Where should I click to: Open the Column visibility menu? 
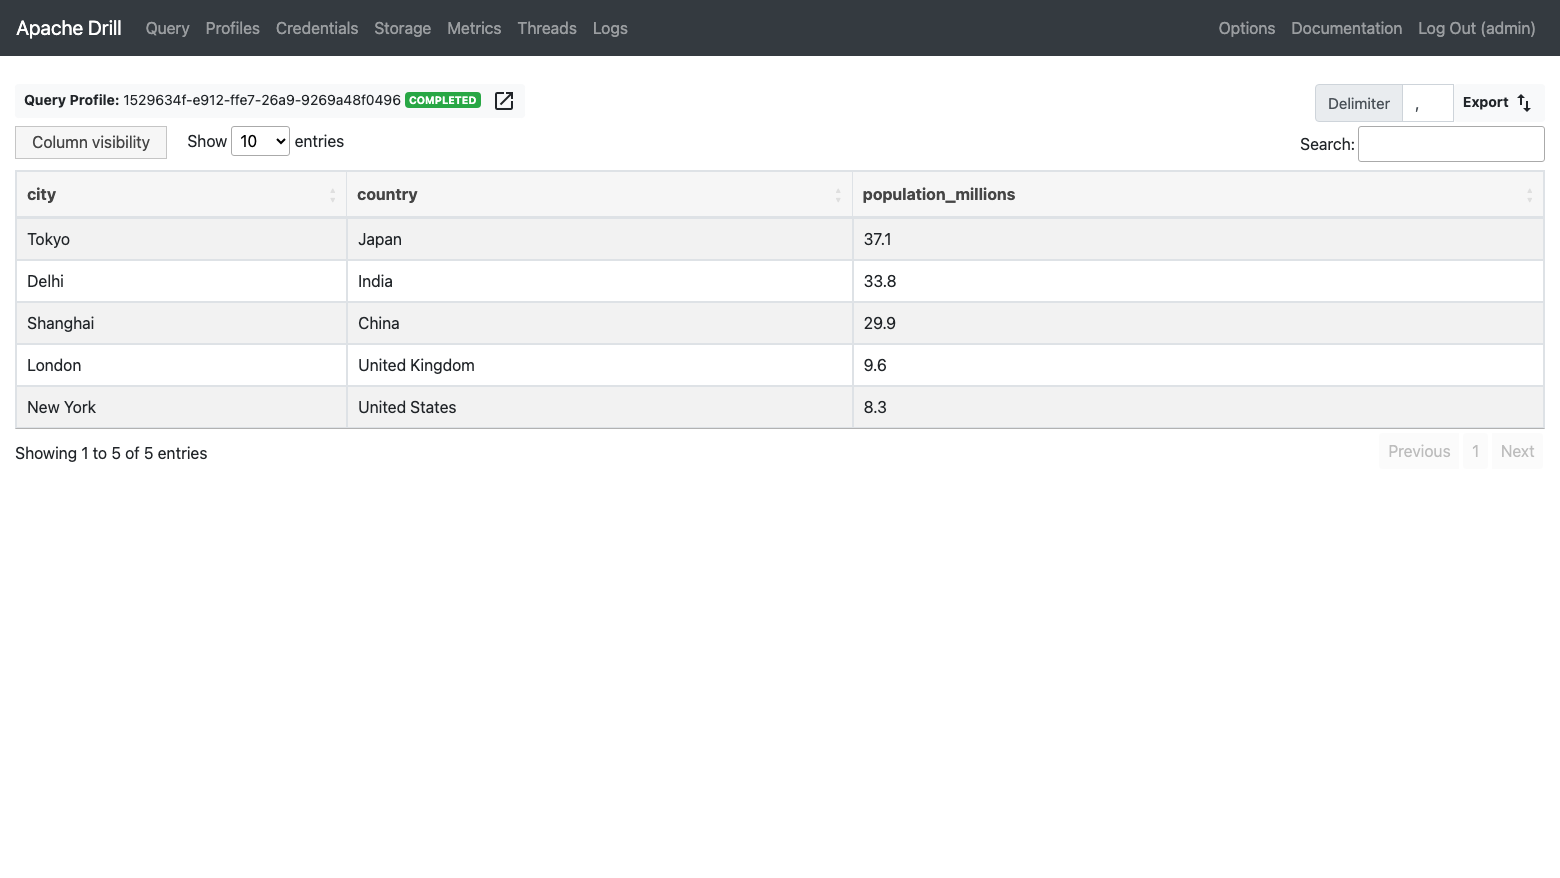pos(91,142)
